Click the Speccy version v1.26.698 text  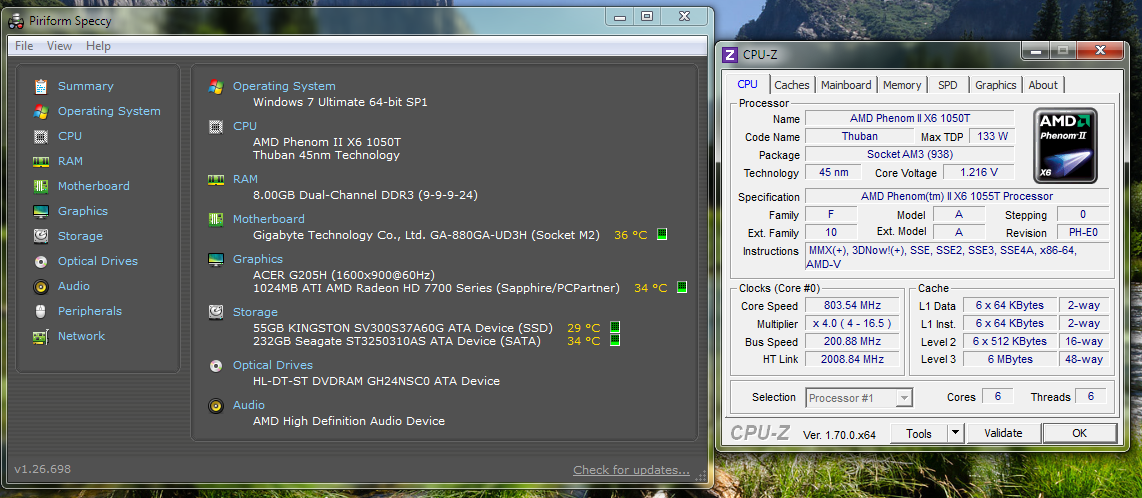pyautogui.click(x=42, y=470)
